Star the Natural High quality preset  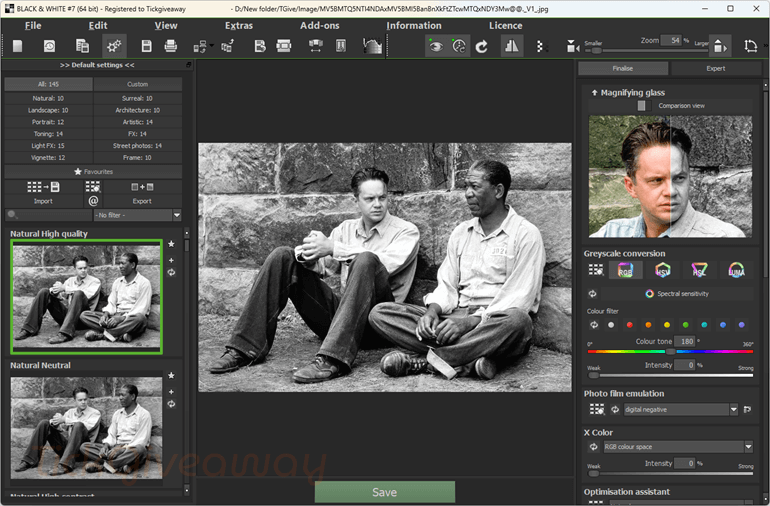pos(171,244)
